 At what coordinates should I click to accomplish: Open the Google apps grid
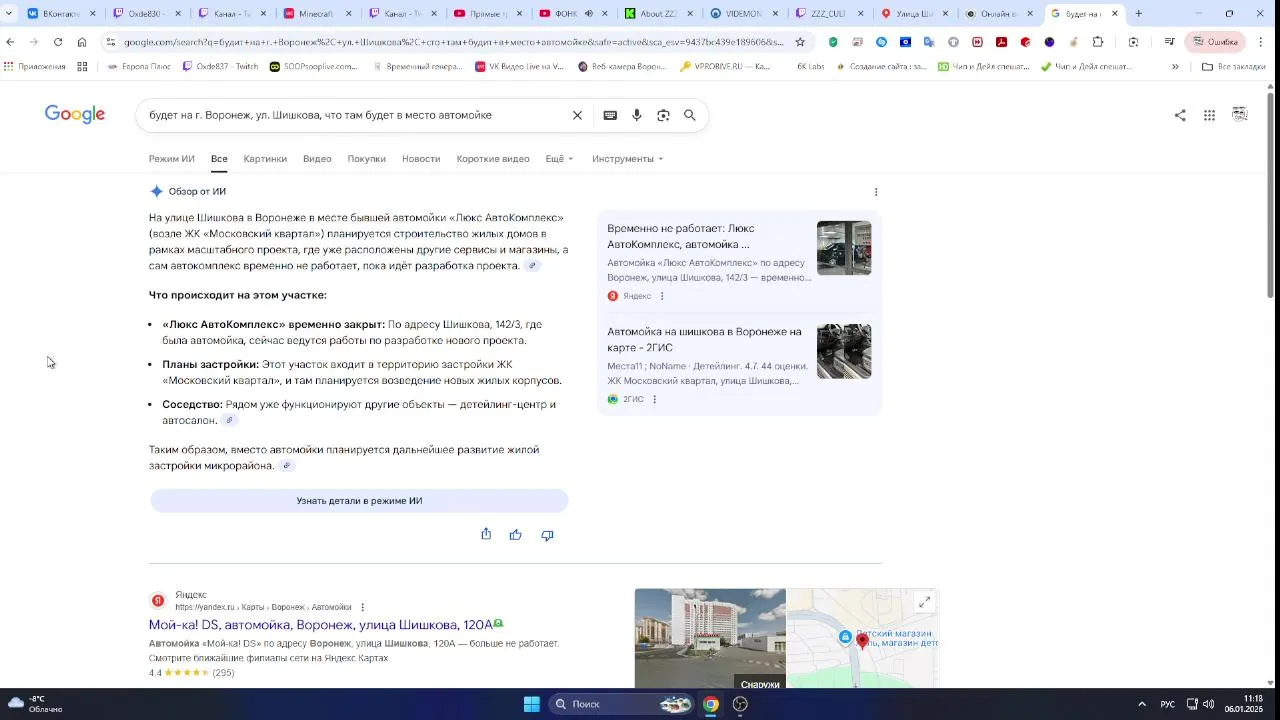(1209, 115)
